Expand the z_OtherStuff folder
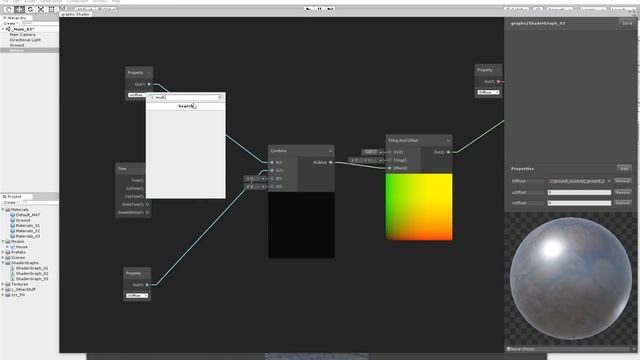The width and height of the screenshot is (640, 360). [3, 289]
